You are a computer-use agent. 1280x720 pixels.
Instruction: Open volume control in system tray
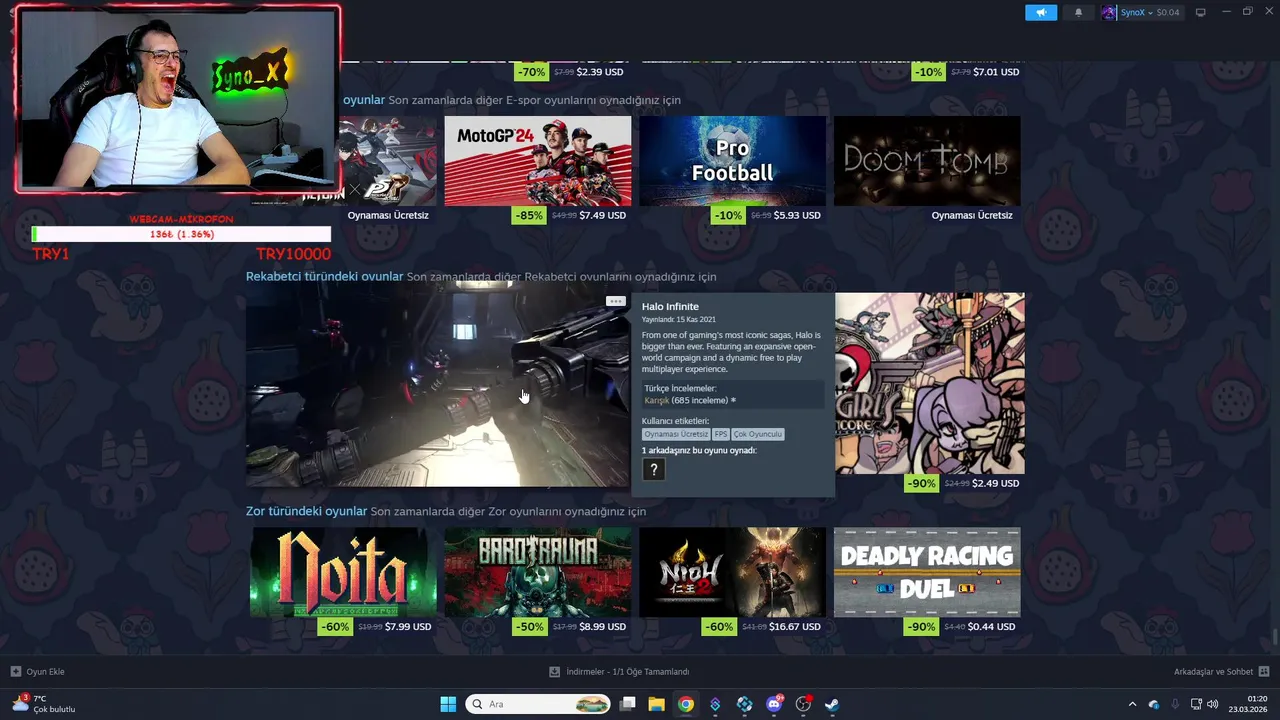tap(1213, 704)
